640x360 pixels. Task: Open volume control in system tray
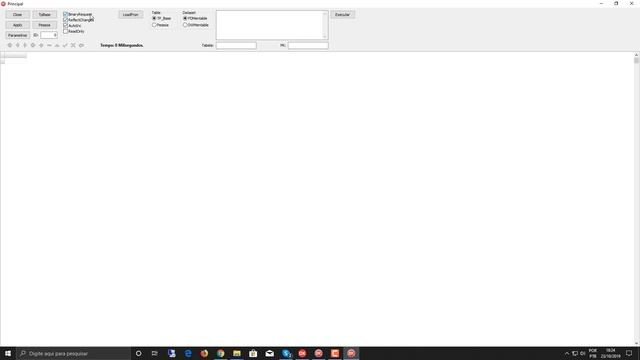click(x=582, y=353)
